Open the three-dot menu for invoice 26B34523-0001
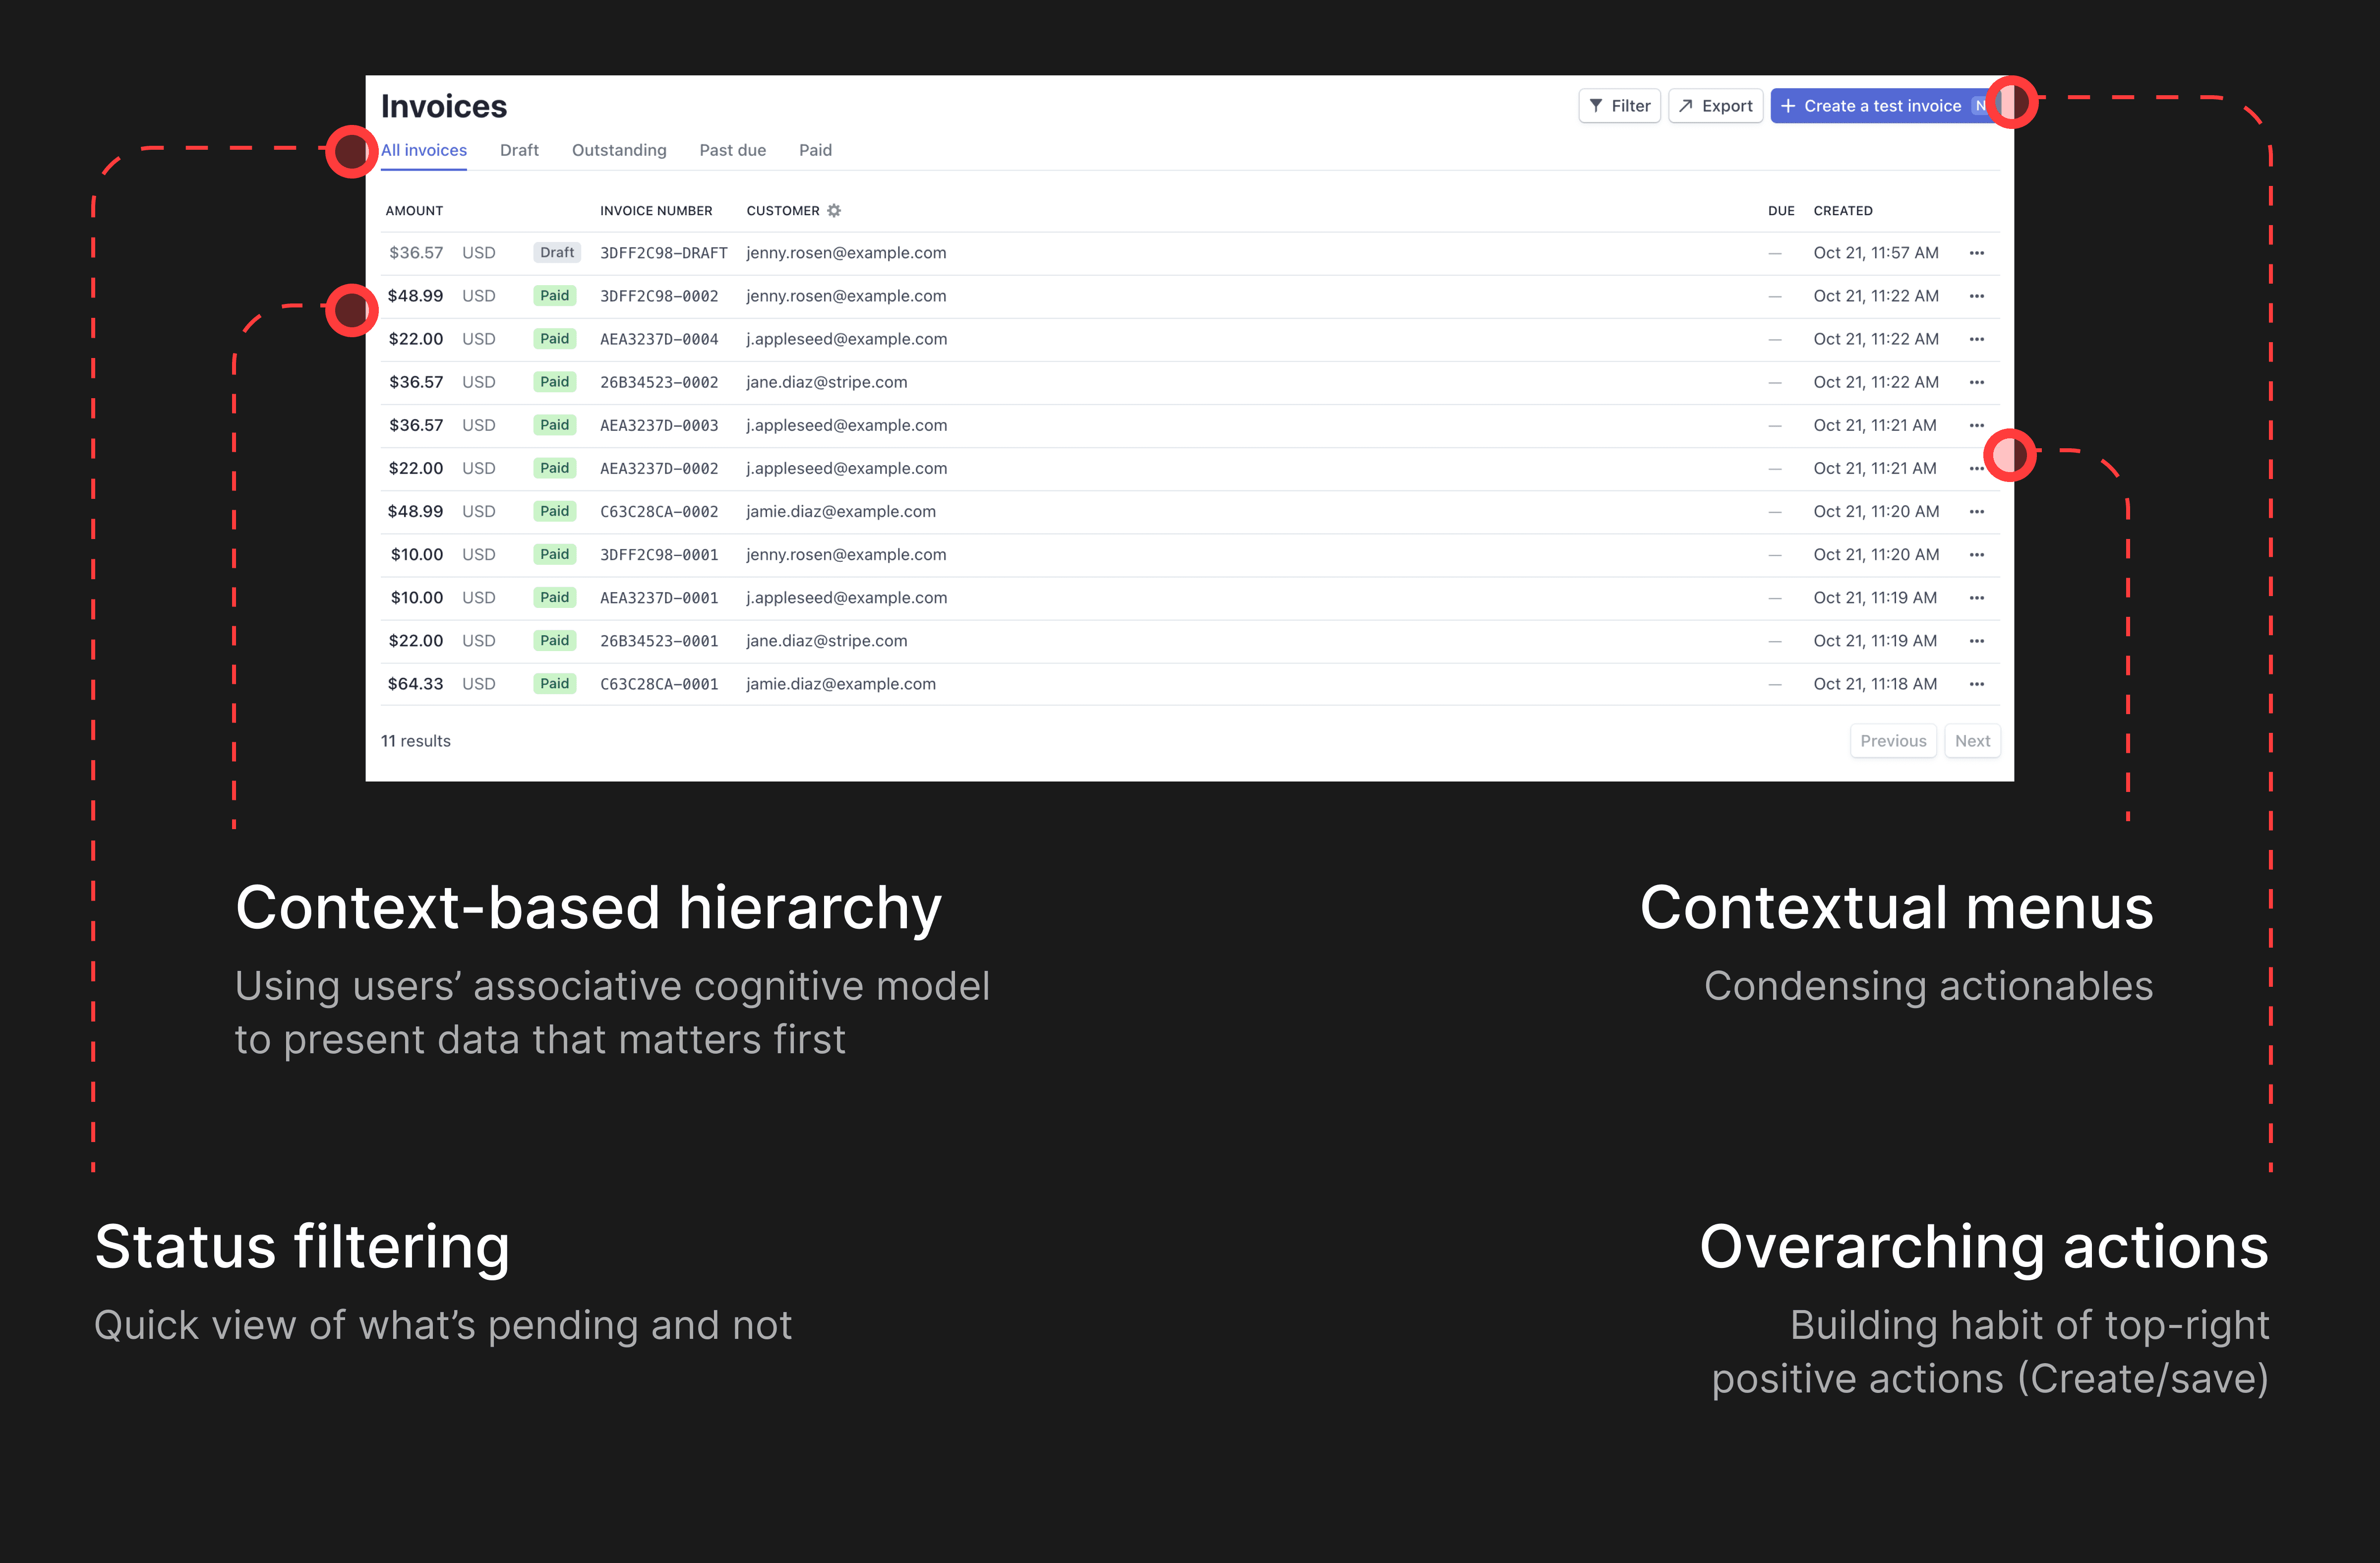Viewport: 2380px width, 1563px height. point(1976,641)
